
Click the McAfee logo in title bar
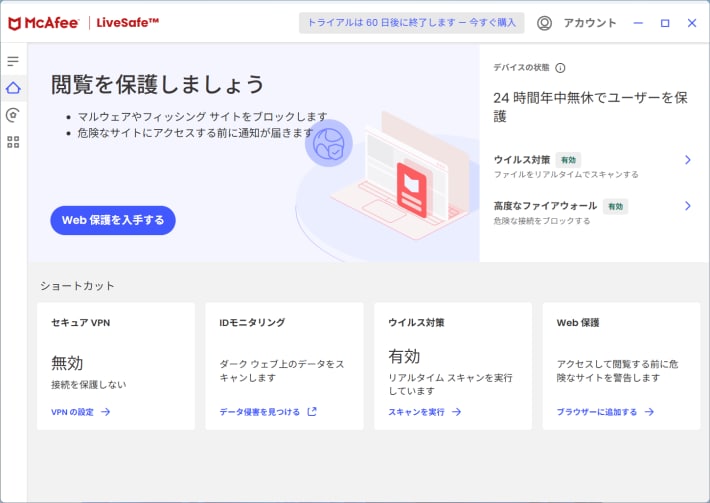[43, 23]
